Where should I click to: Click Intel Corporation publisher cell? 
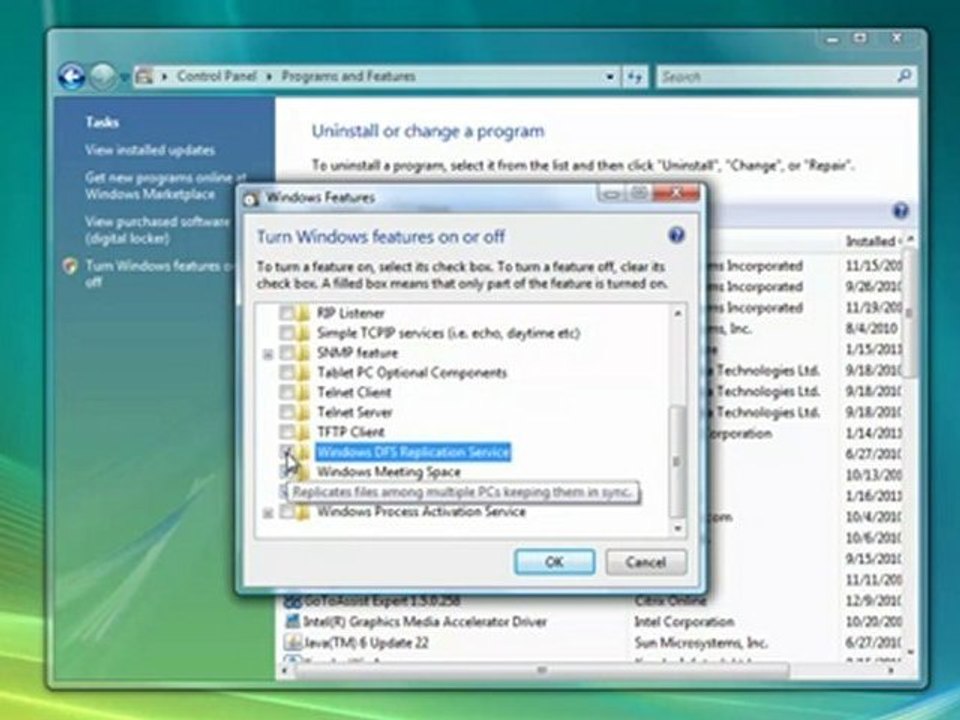coord(684,621)
